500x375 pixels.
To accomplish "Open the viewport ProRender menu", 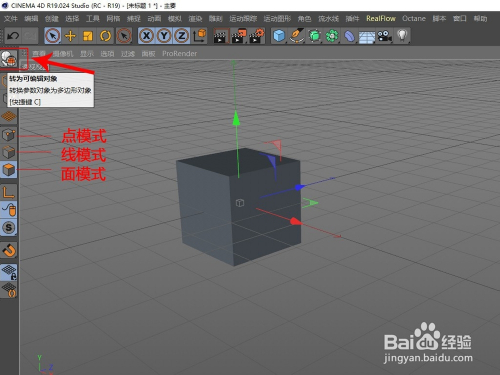I will pyautogui.click(x=179, y=54).
